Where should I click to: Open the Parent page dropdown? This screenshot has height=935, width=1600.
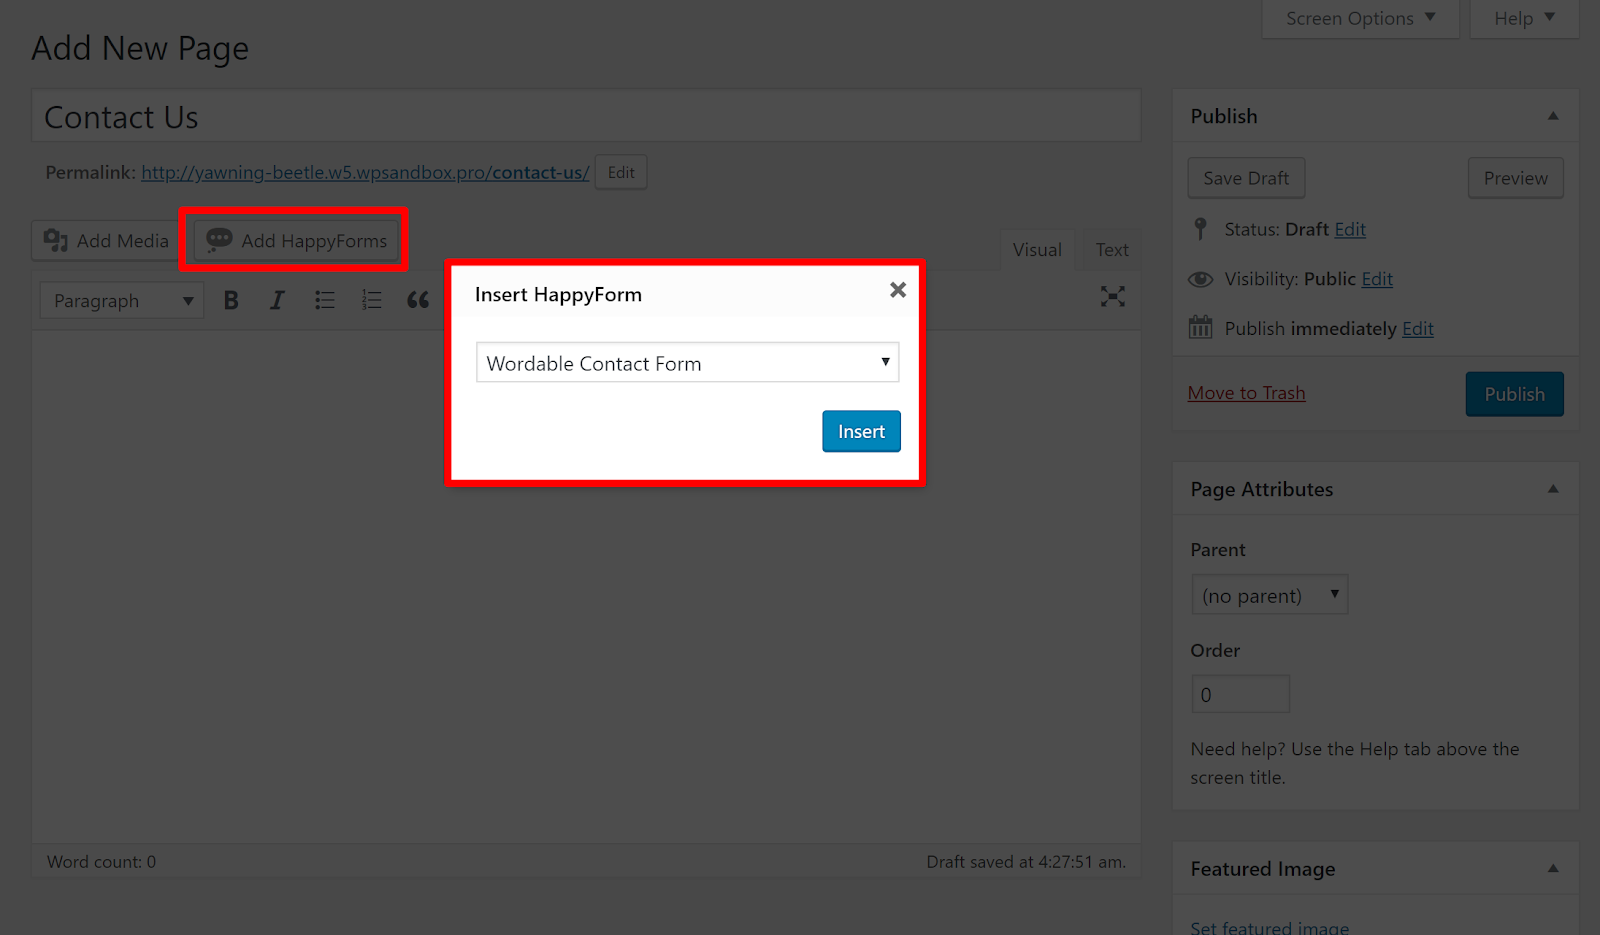[1269, 594]
